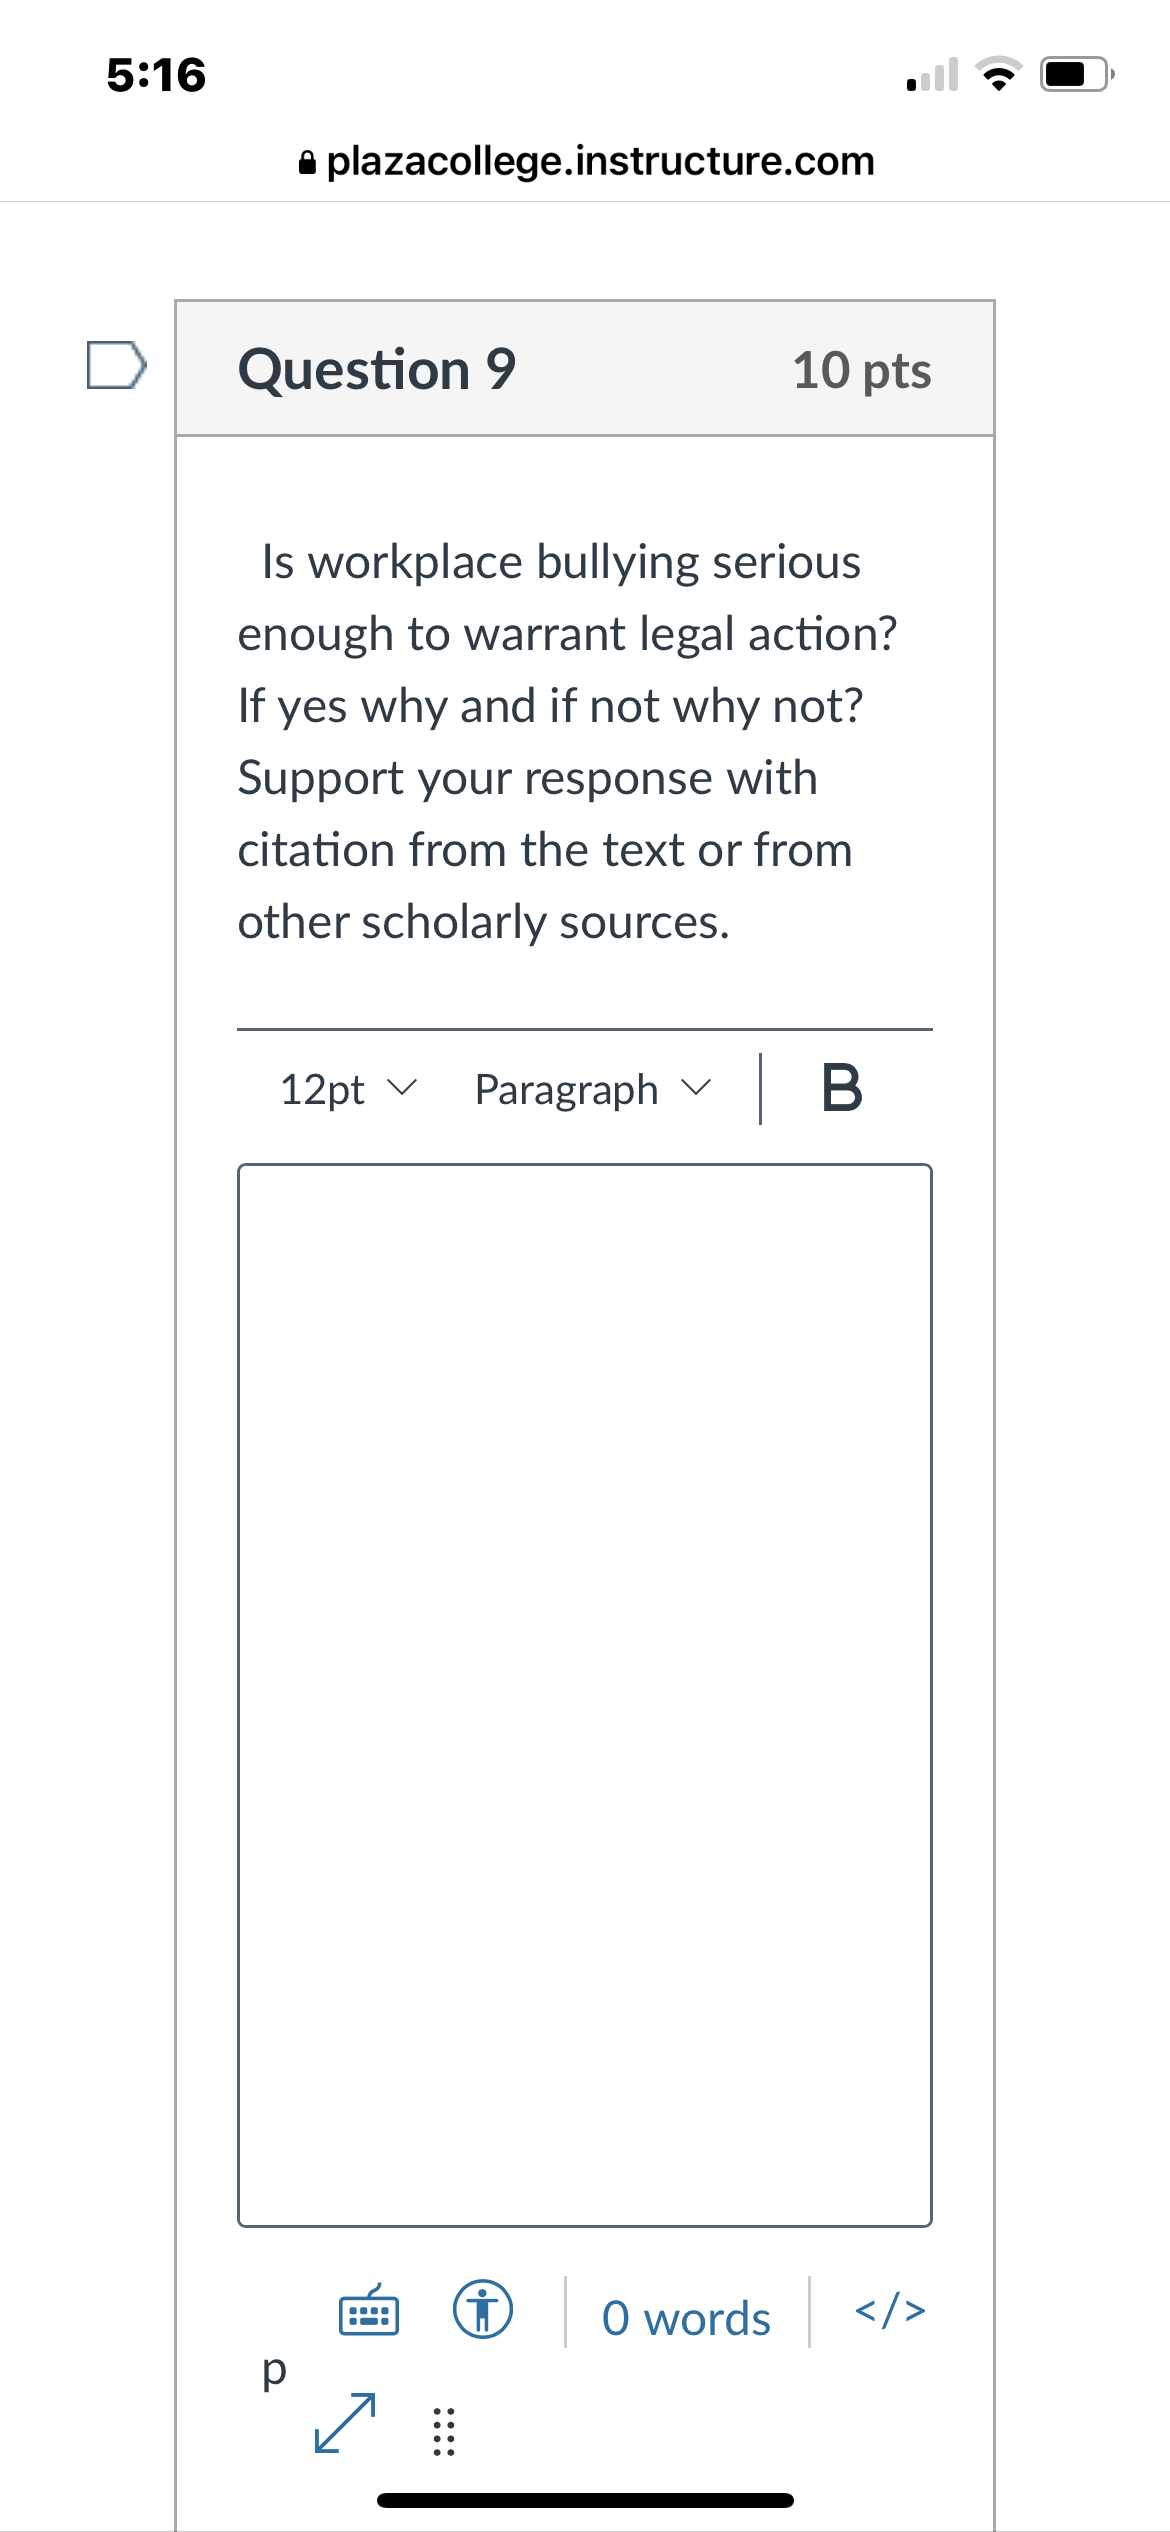This screenshot has width=1170, height=2532.
Task: Expand the editor to fullscreen
Action: coord(345,2423)
